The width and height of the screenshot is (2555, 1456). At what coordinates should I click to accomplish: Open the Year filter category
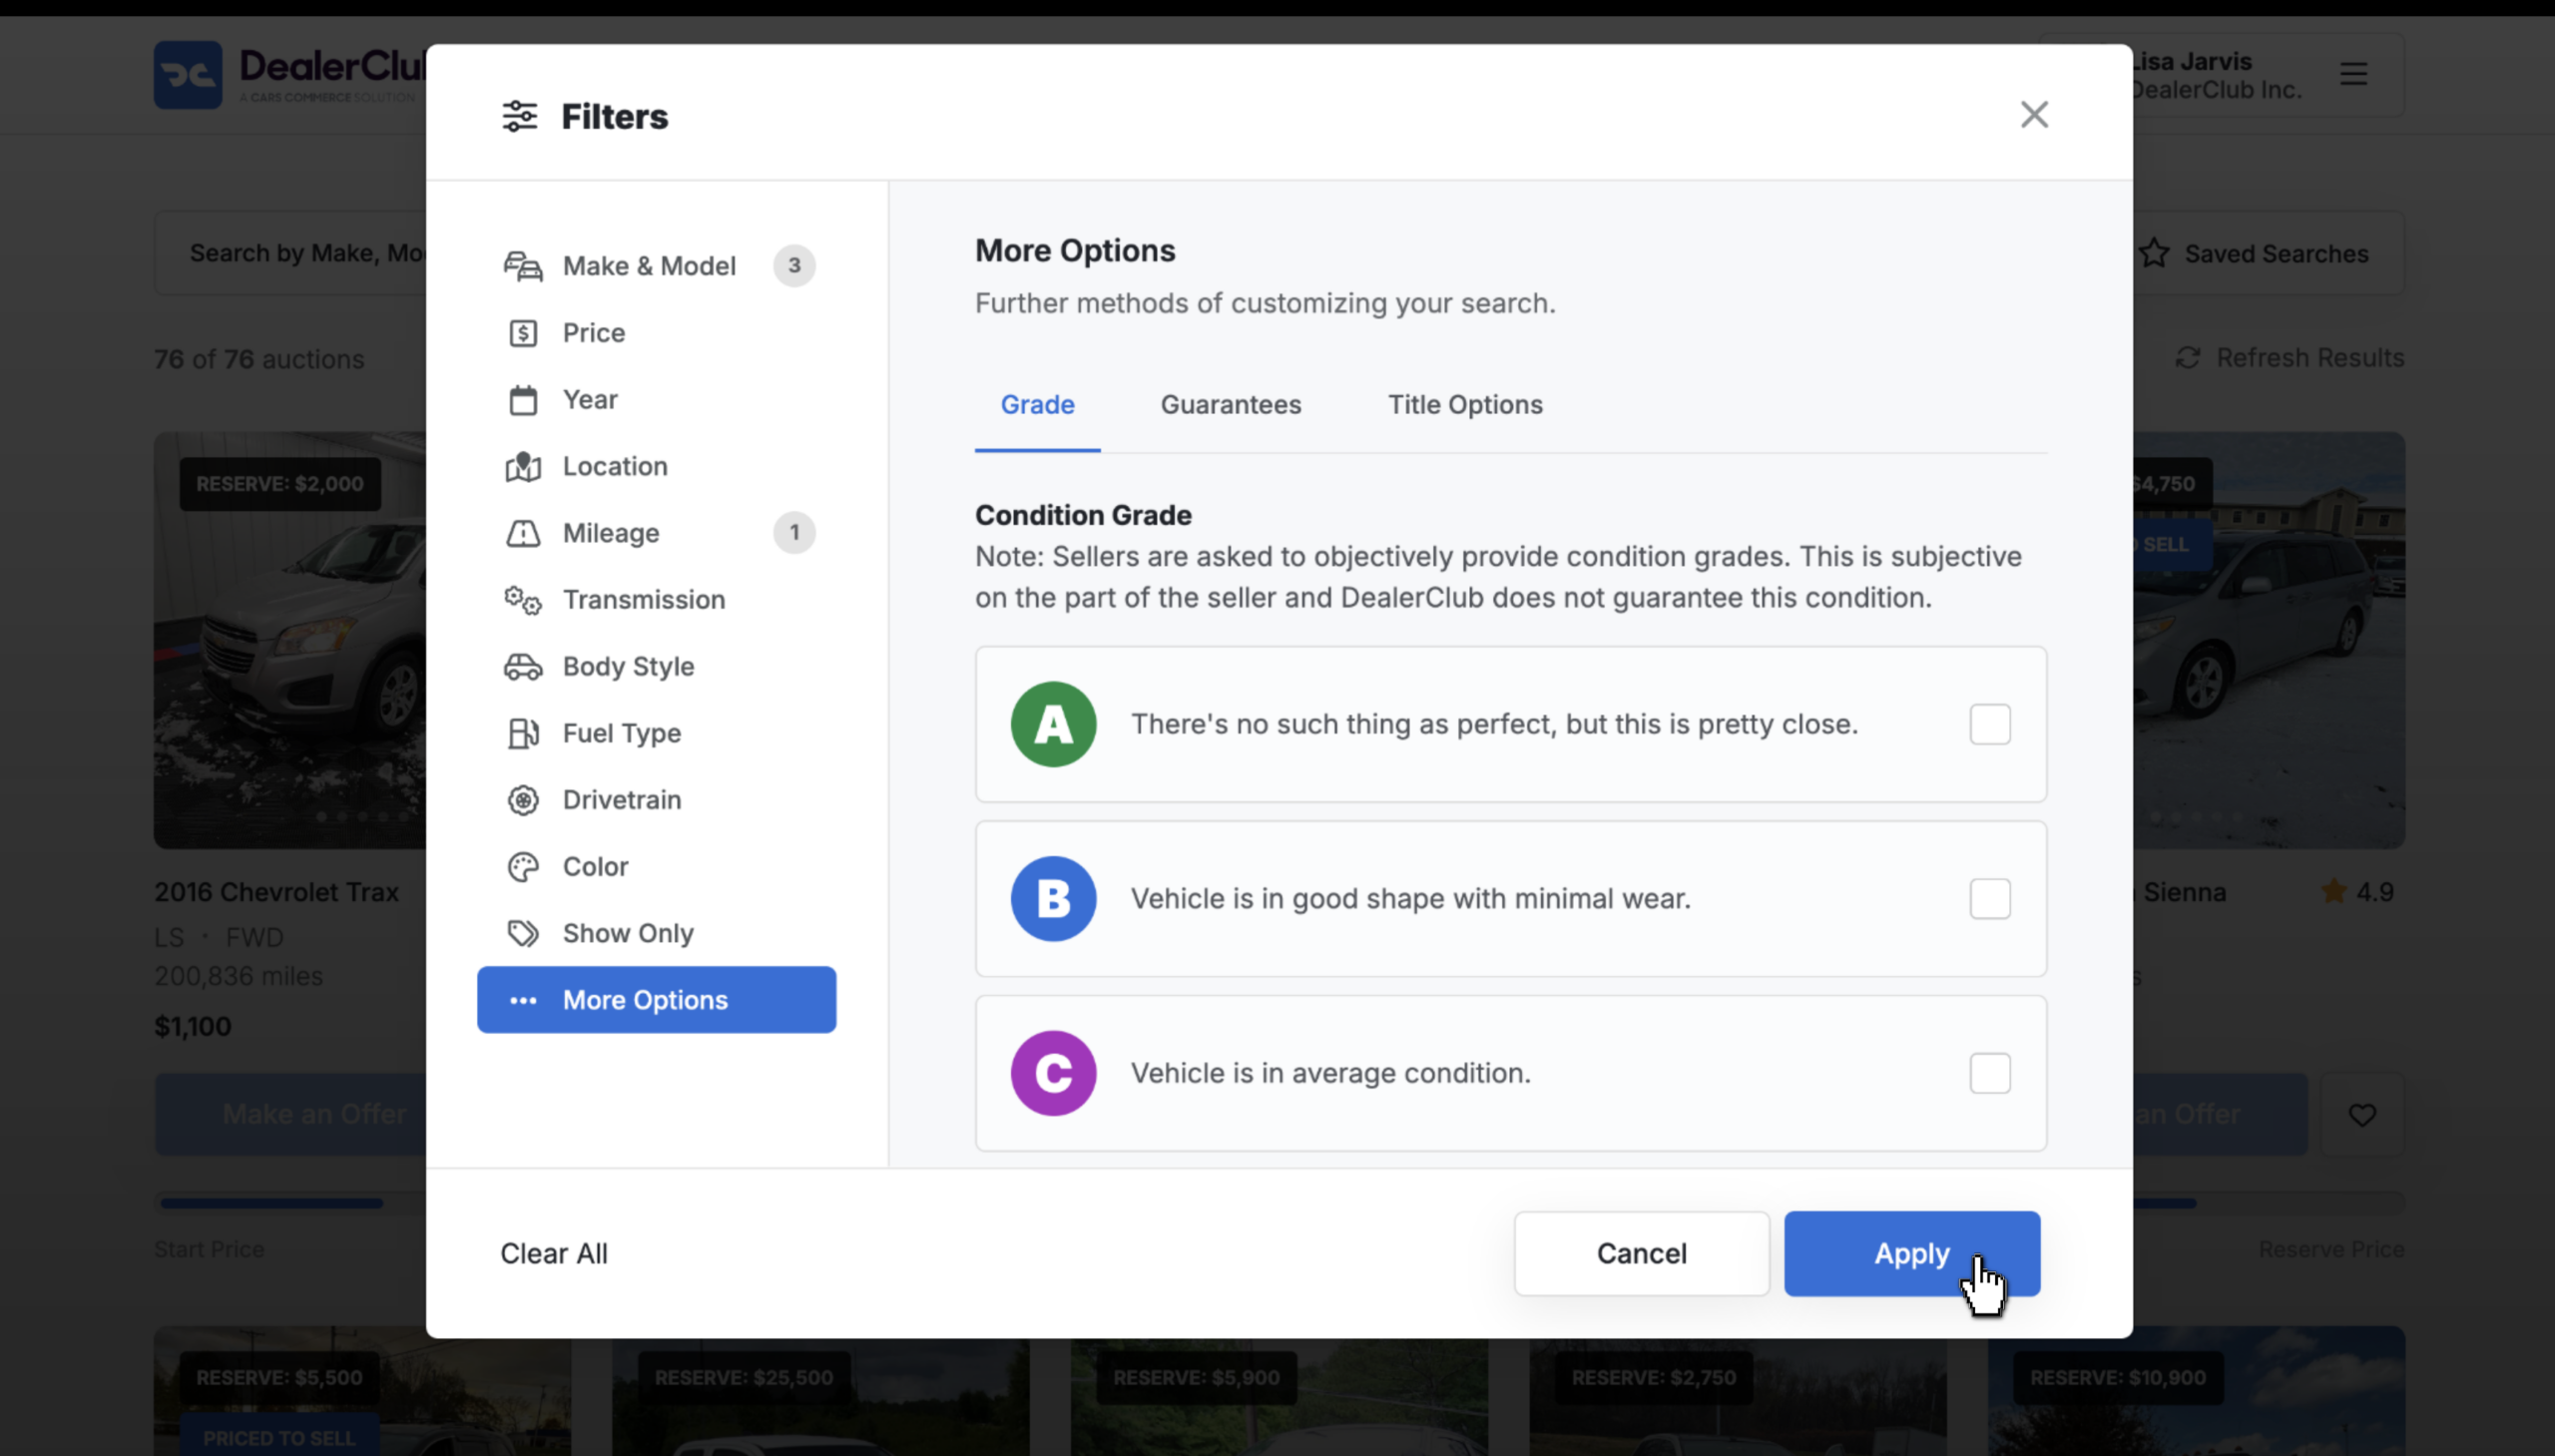tap(656, 400)
